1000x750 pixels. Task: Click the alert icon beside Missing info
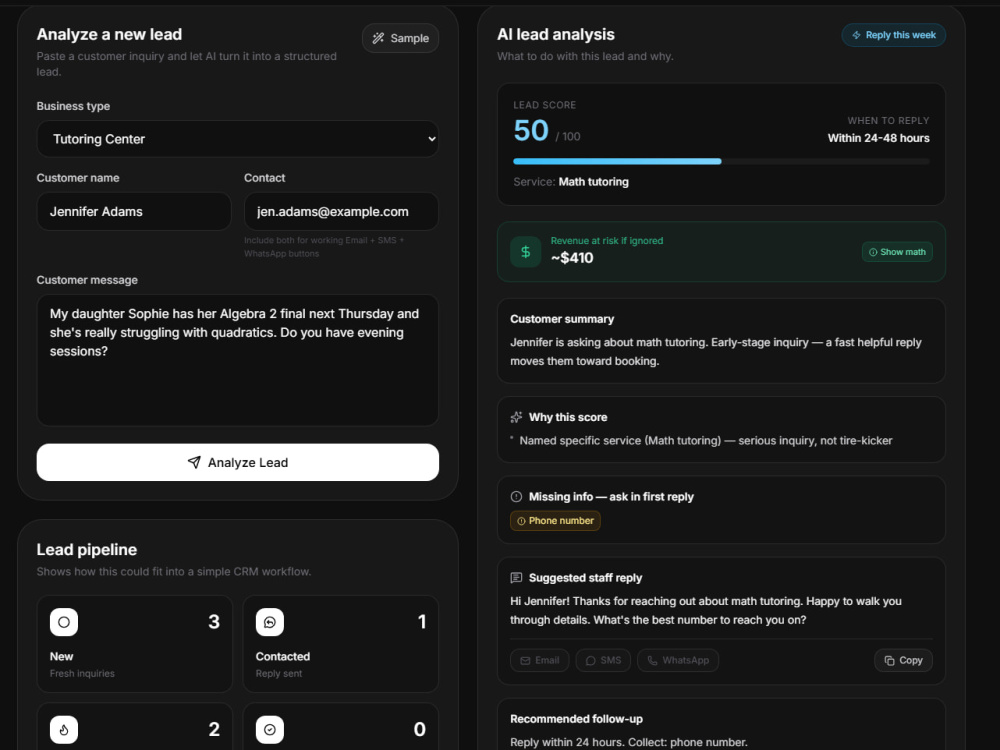517,497
